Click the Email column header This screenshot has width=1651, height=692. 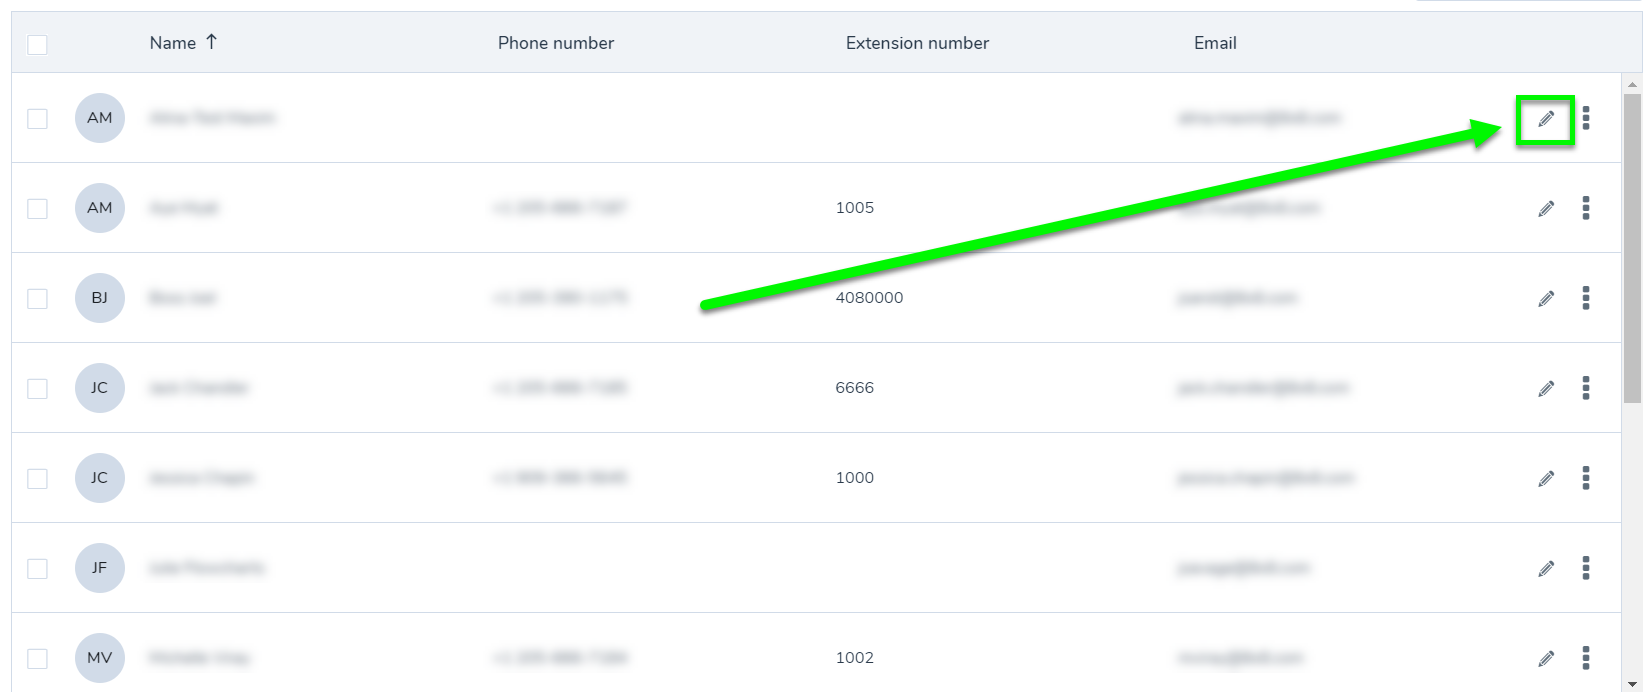(x=1215, y=43)
